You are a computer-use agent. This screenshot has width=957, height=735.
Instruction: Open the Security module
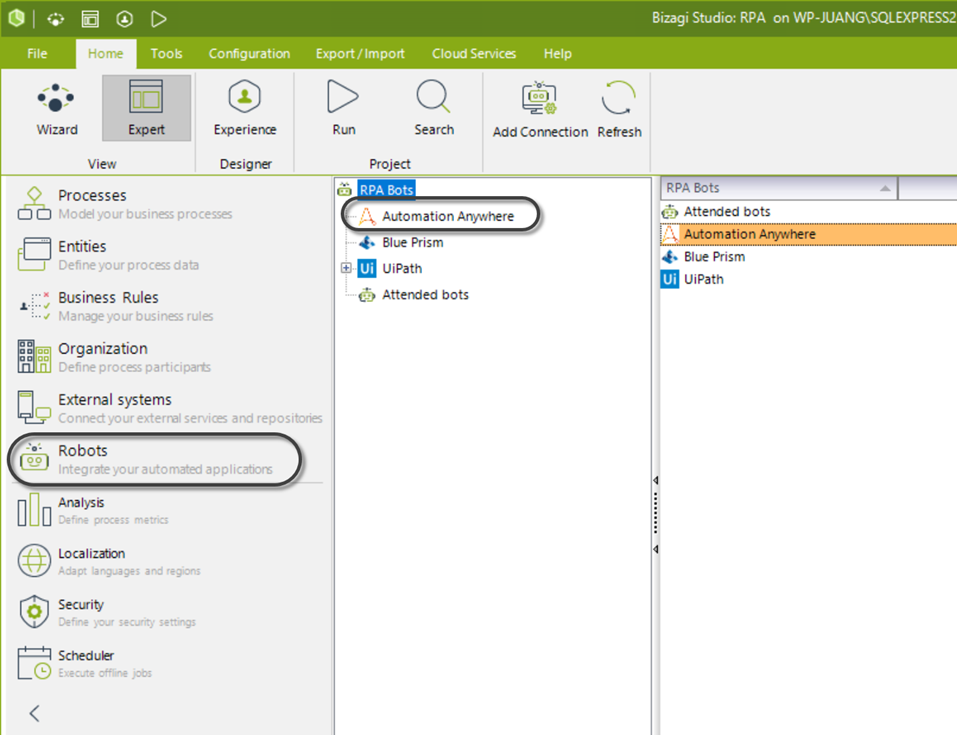tap(107, 612)
